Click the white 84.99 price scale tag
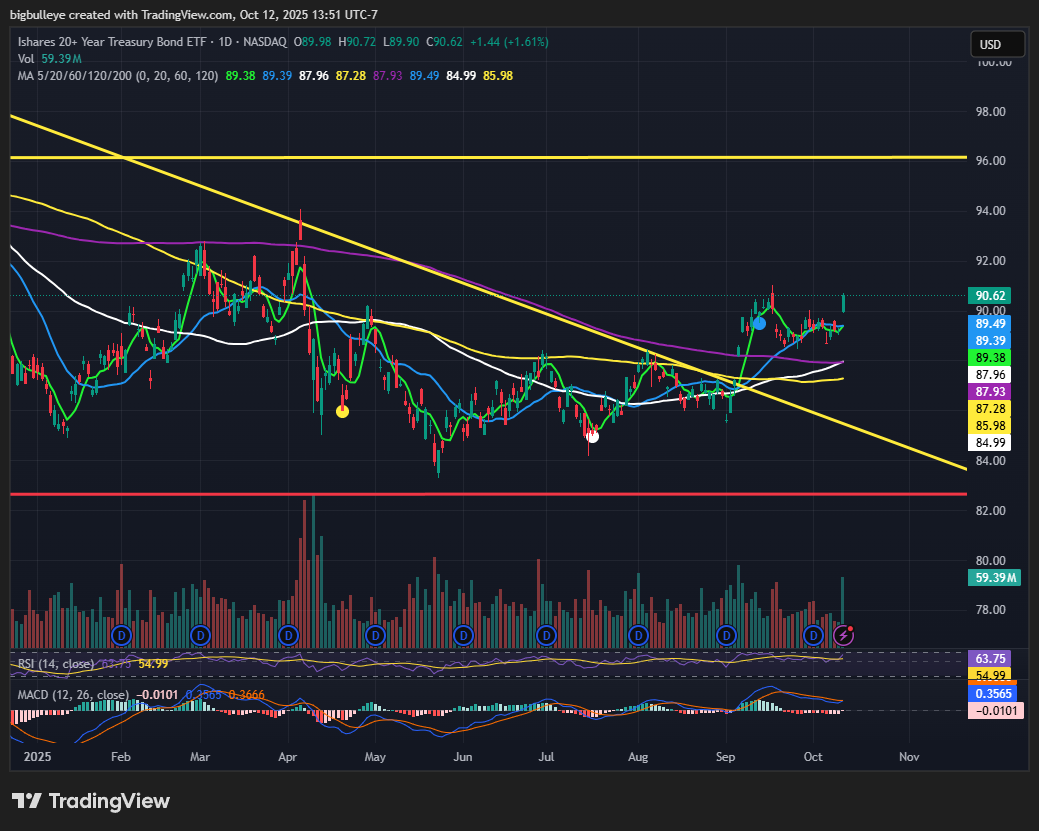The height and width of the screenshot is (831, 1039). [990, 443]
